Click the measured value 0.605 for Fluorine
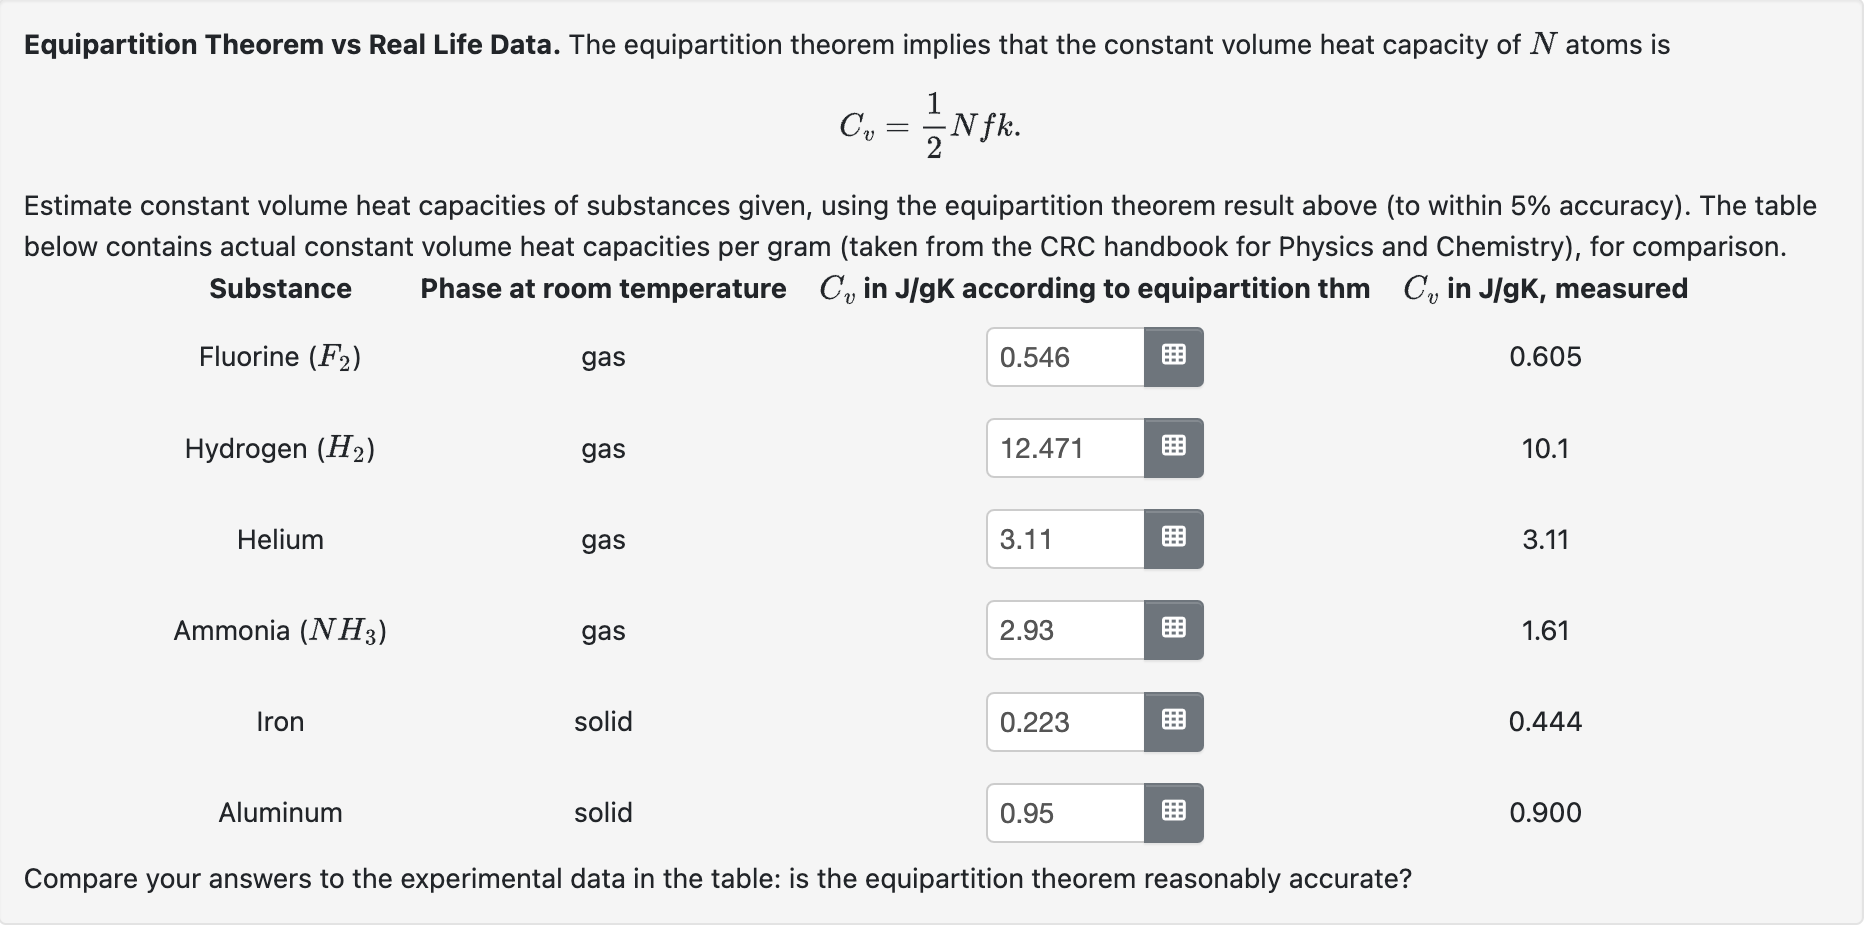The image size is (1864, 926). click(1545, 357)
